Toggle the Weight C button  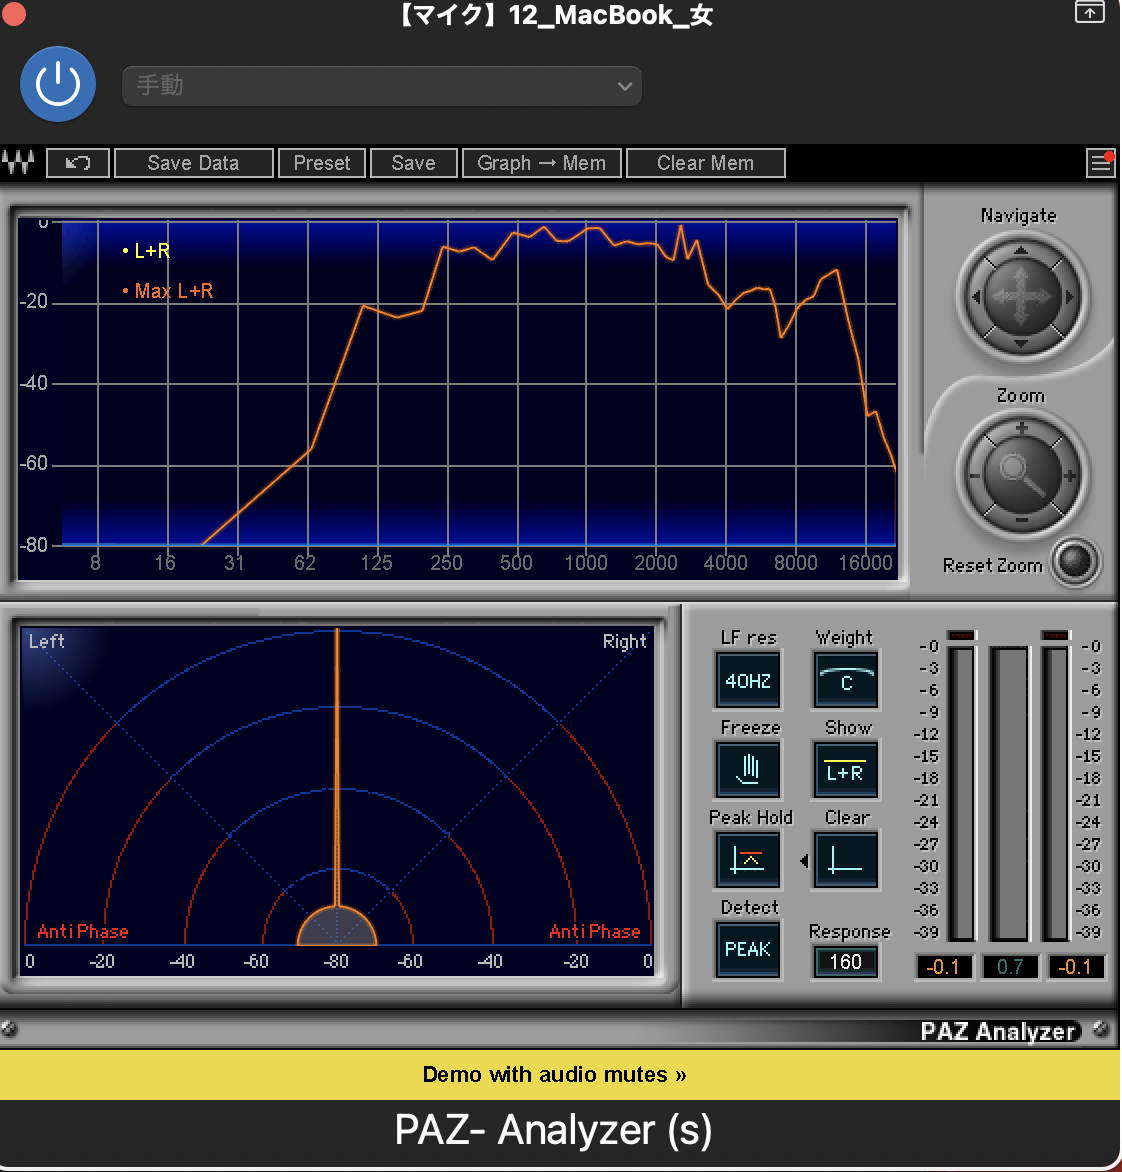846,680
